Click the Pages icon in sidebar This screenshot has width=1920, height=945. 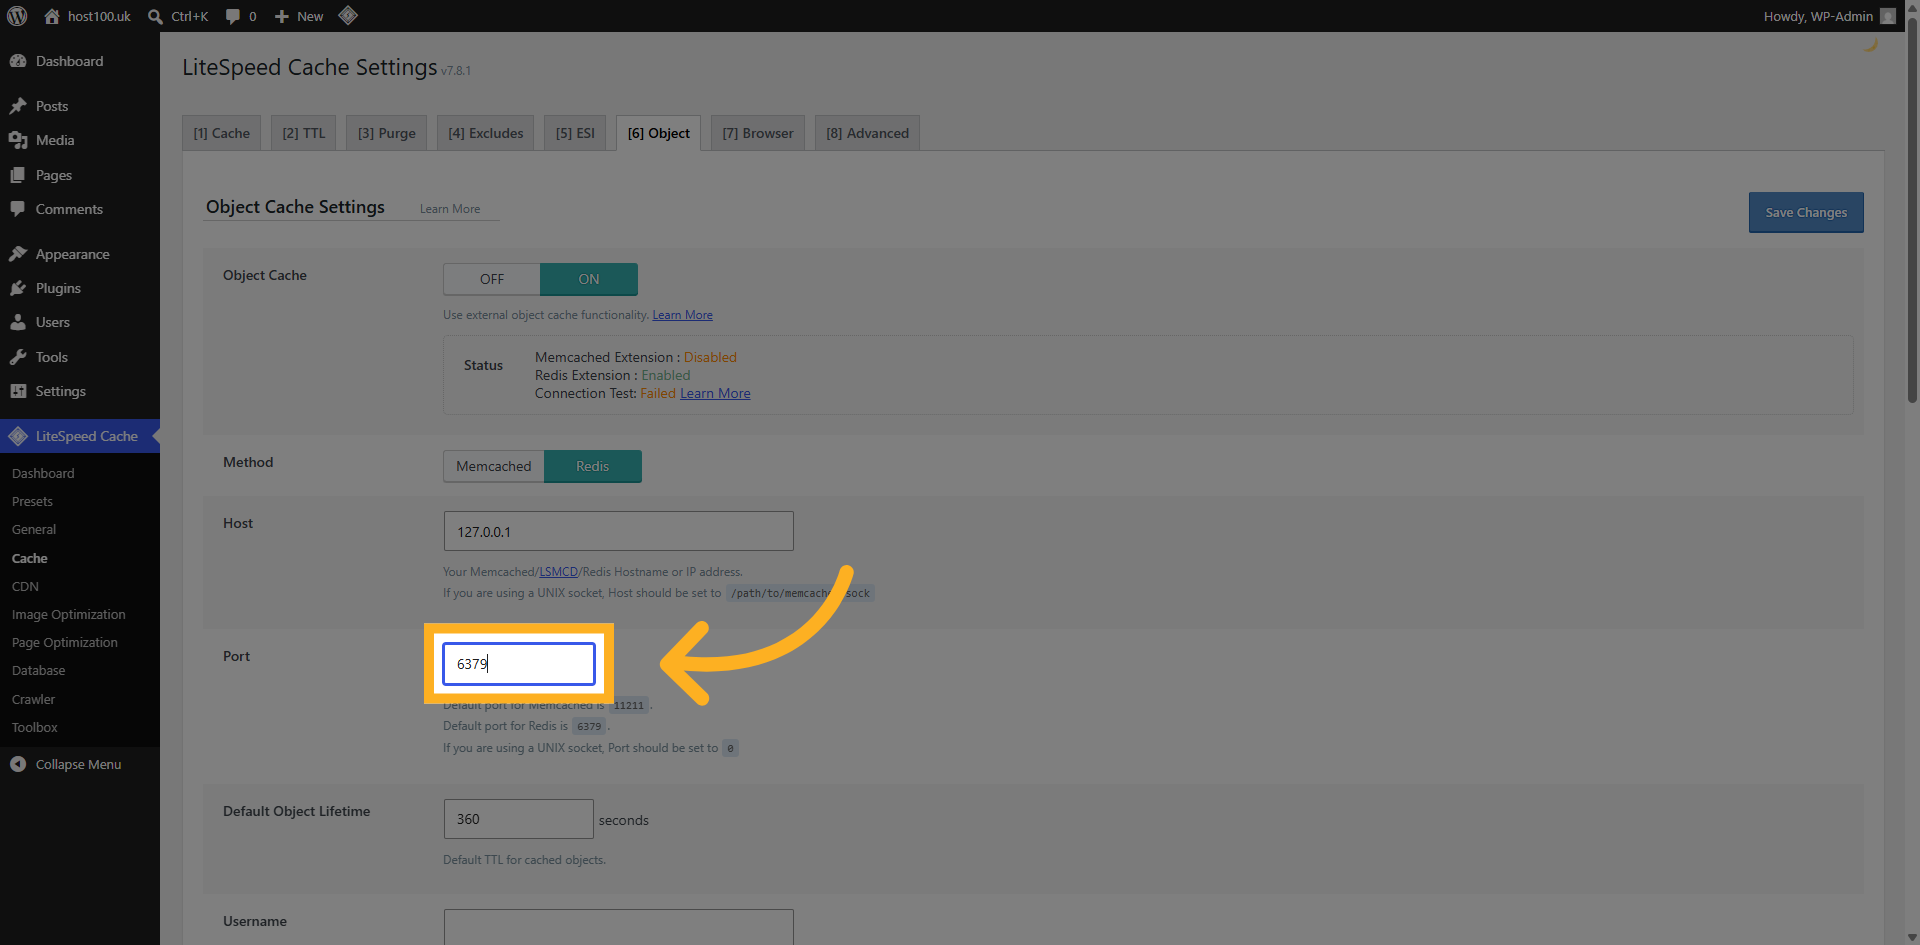[x=18, y=175]
